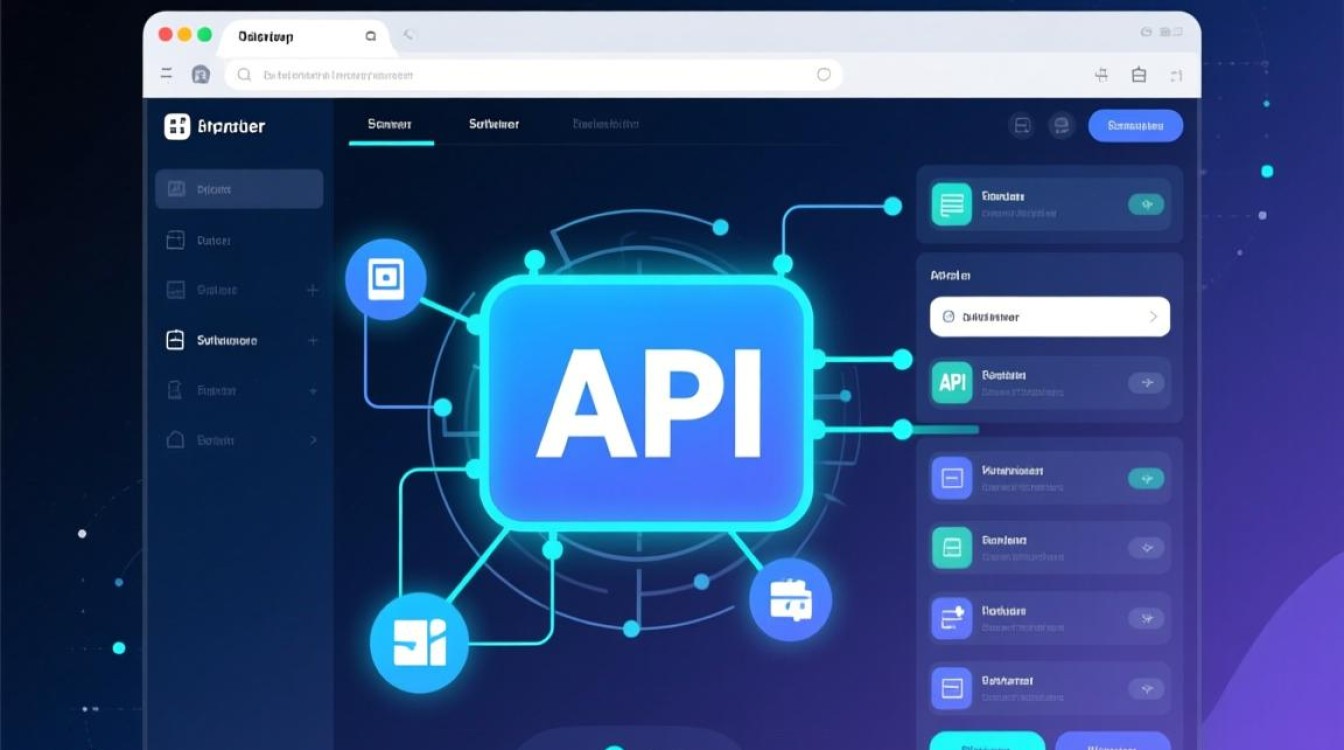This screenshot has width=1344, height=750.
Task: Enable the toggle on the green API row
Action: (x=1146, y=383)
